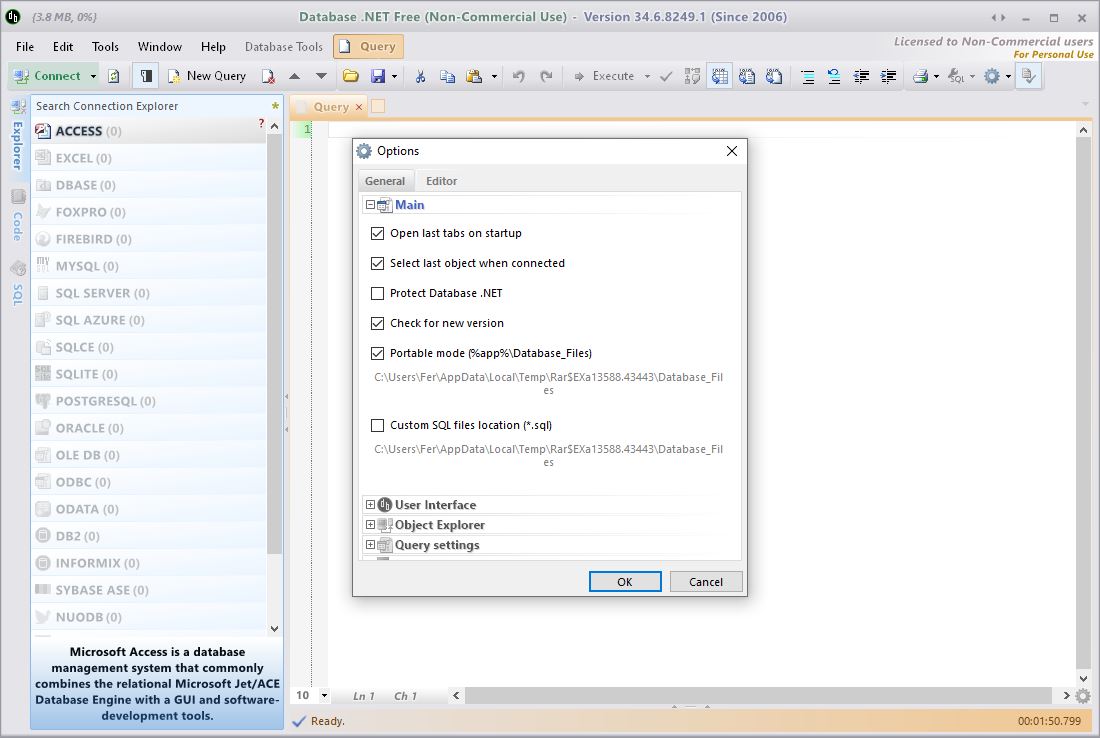Collapse the Main section in Options
Screen dimensions: 1100x738
(370, 205)
